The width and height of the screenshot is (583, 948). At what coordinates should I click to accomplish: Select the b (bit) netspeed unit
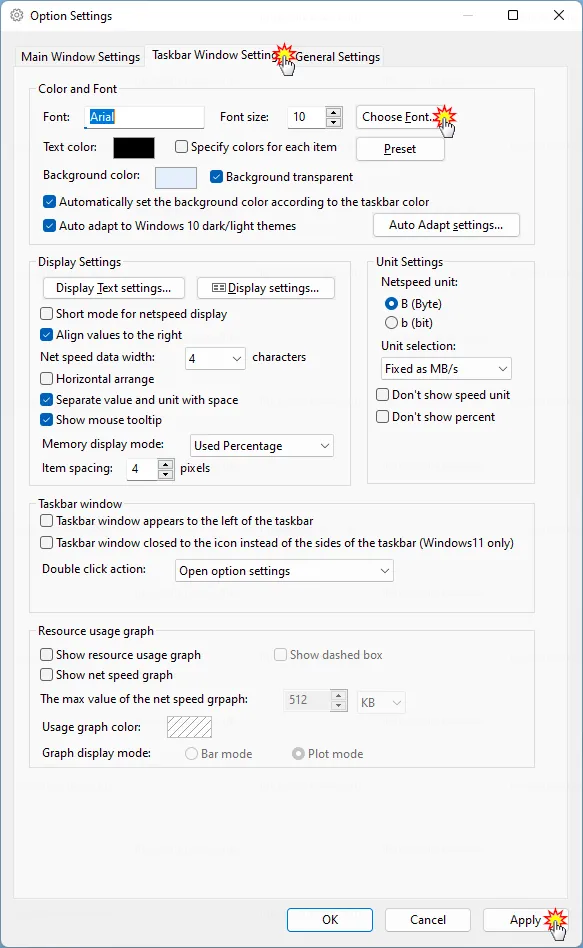(391, 323)
